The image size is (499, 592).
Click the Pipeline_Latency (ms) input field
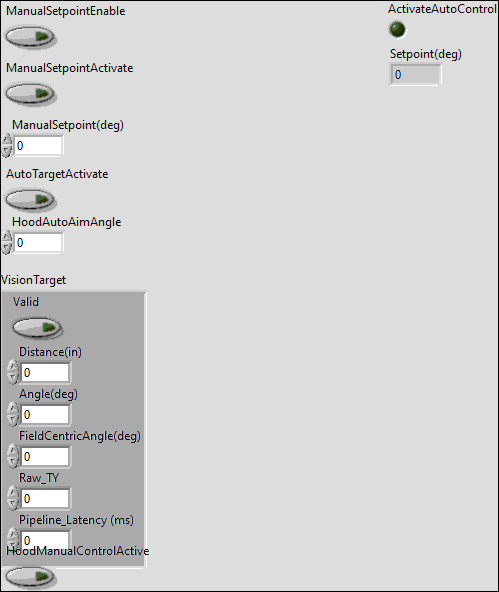pyautogui.click(x=45, y=539)
